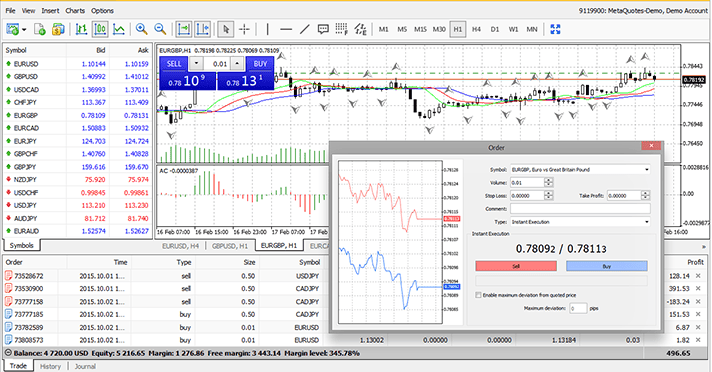The image size is (712, 372).
Task: Select the M15 timeframe
Action: (420, 30)
